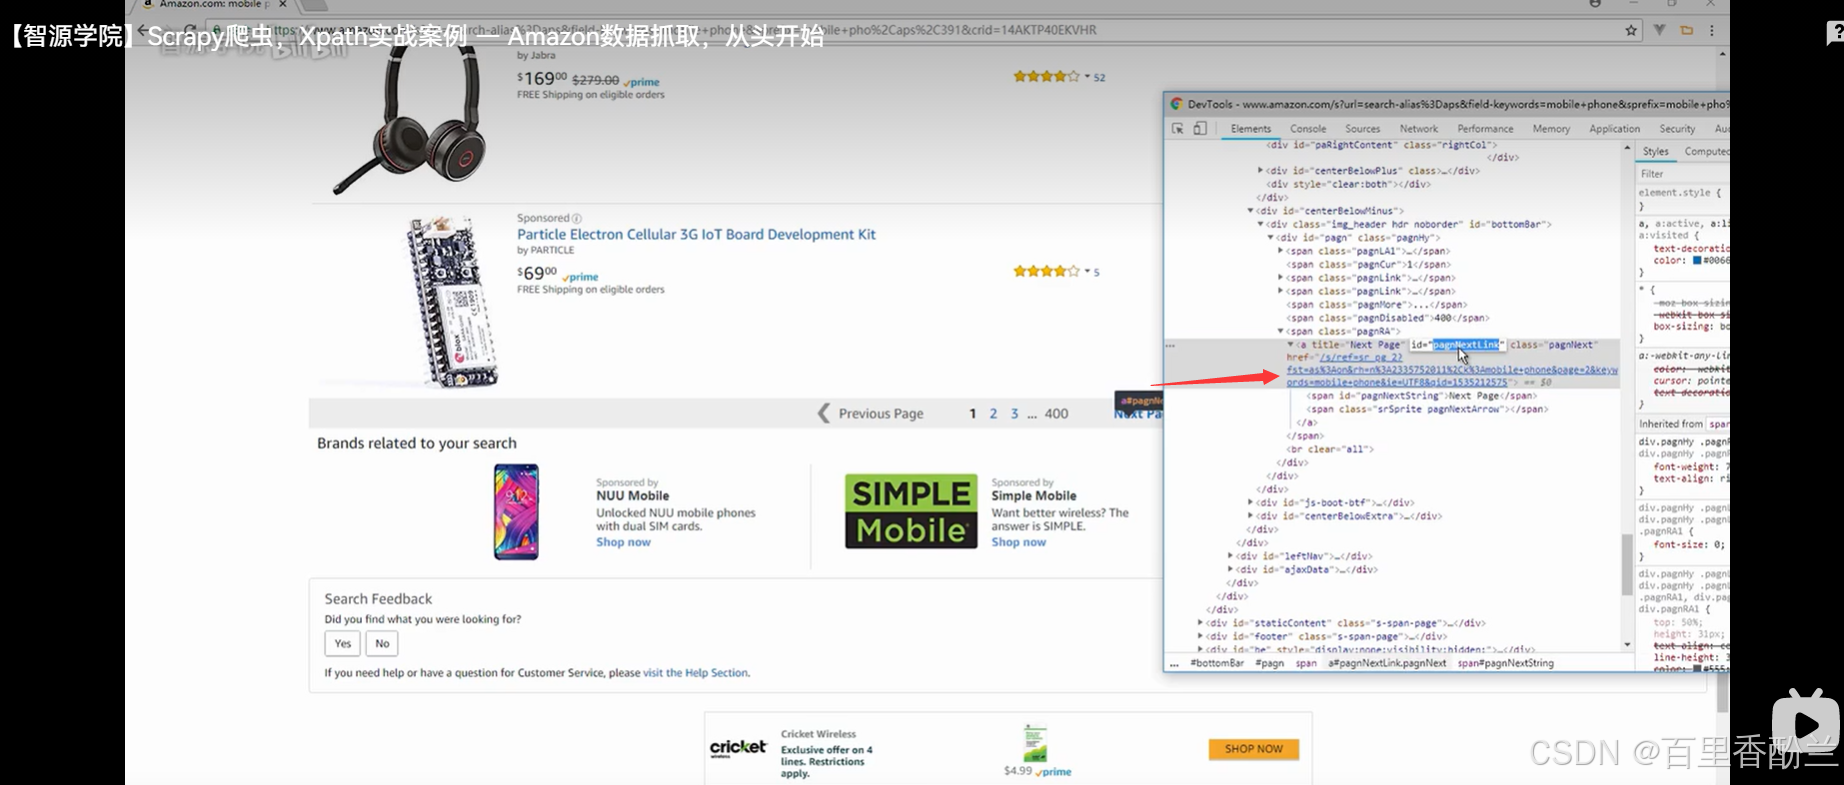Click Shop now under Simple Mobile

click(1018, 542)
